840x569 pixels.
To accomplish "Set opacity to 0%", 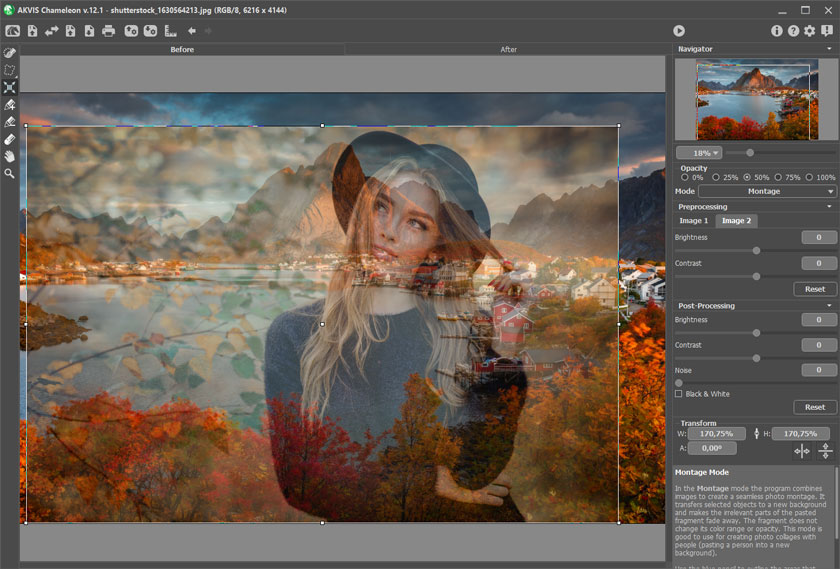I will point(685,177).
